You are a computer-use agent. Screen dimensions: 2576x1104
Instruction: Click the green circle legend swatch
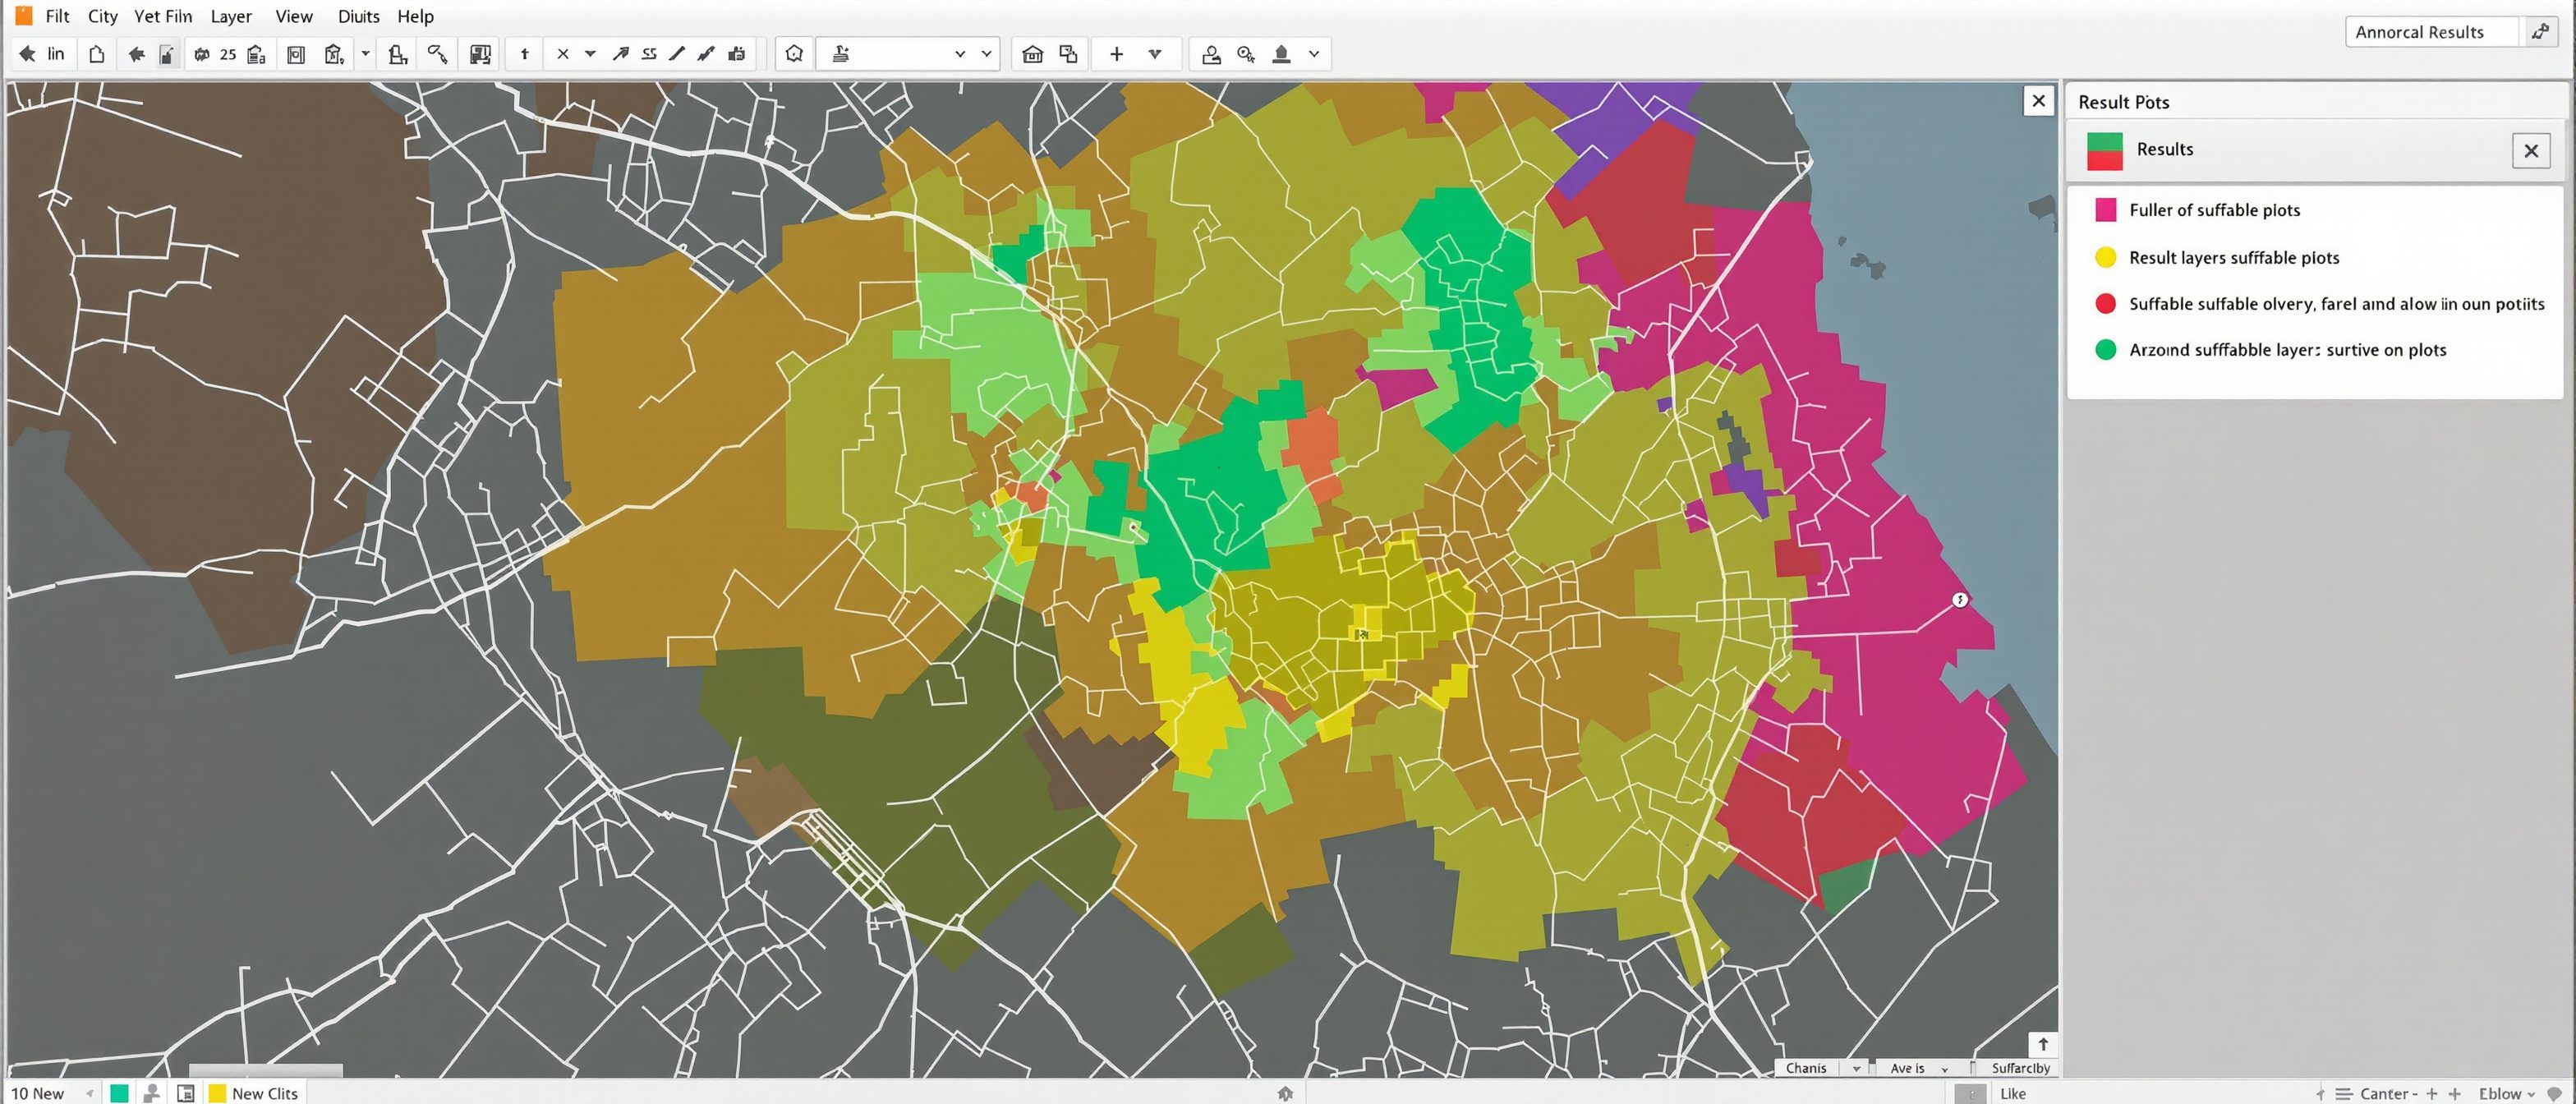point(2106,349)
